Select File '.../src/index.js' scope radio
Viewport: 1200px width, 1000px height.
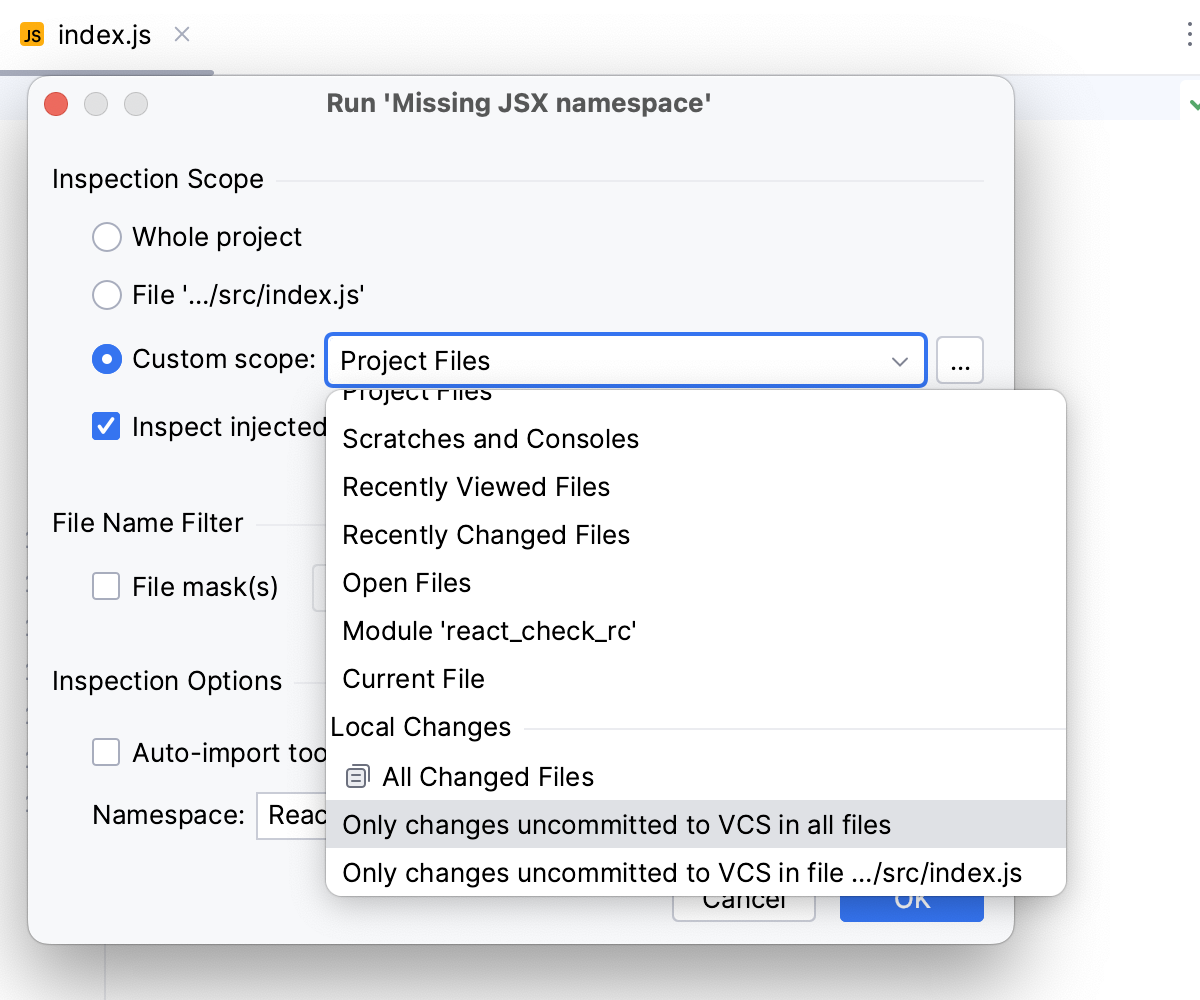click(x=107, y=296)
